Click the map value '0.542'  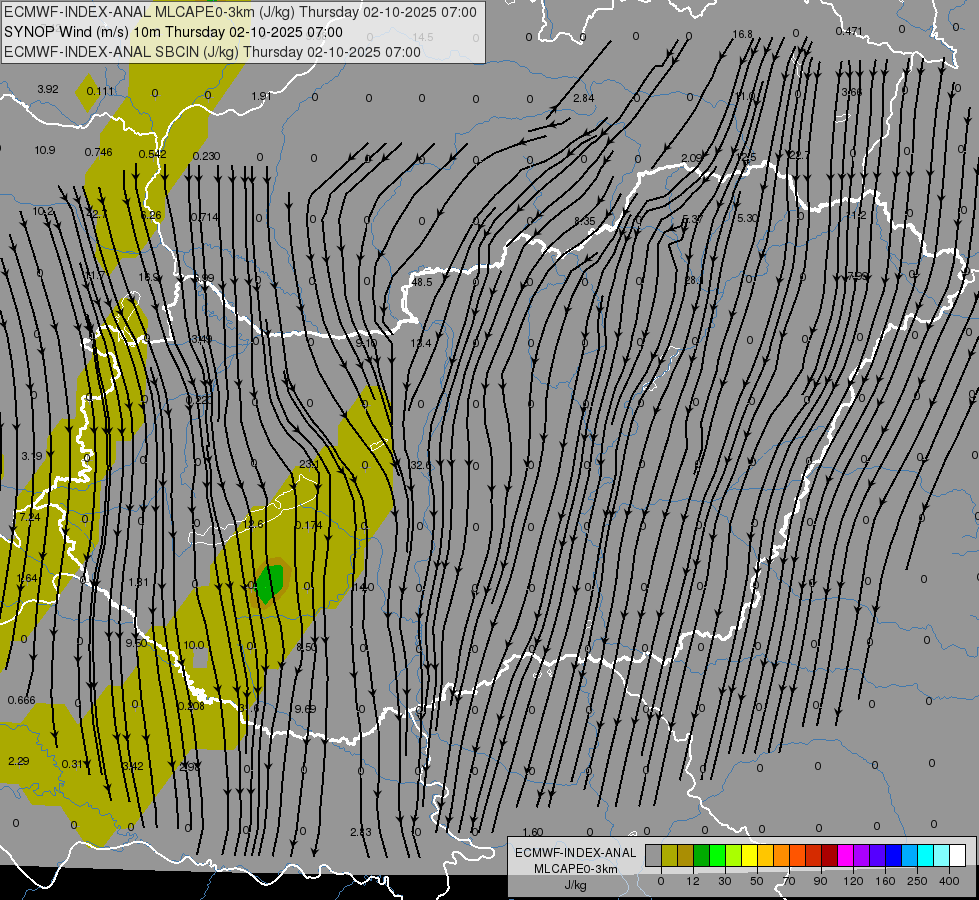[x=152, y=154]
